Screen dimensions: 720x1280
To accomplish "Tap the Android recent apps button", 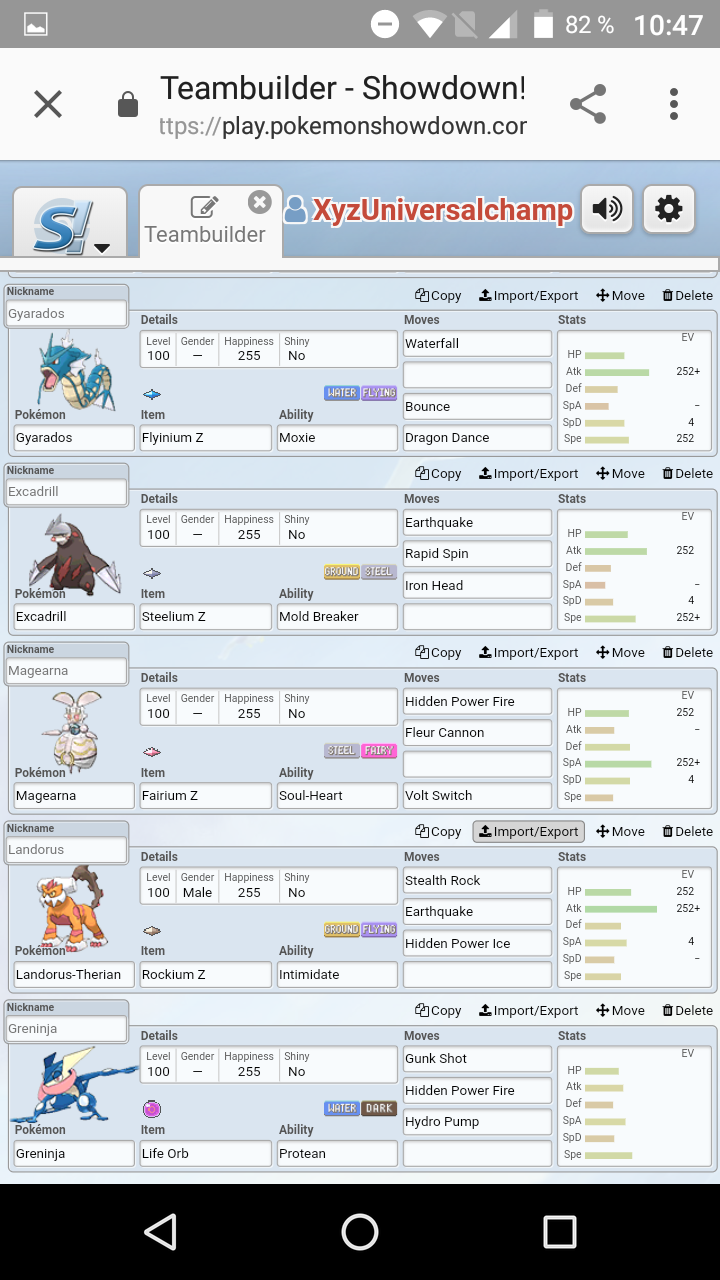I will [560, 1232].
